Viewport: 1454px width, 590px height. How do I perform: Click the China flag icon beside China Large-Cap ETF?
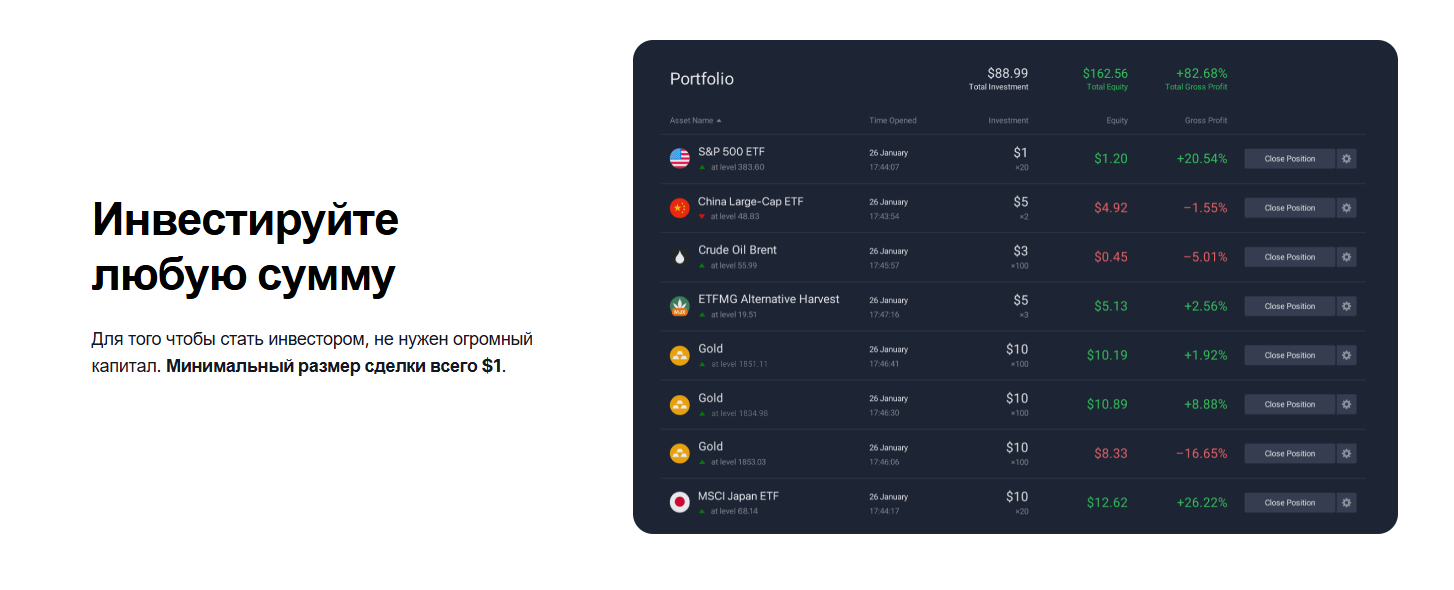pos(680,208)
